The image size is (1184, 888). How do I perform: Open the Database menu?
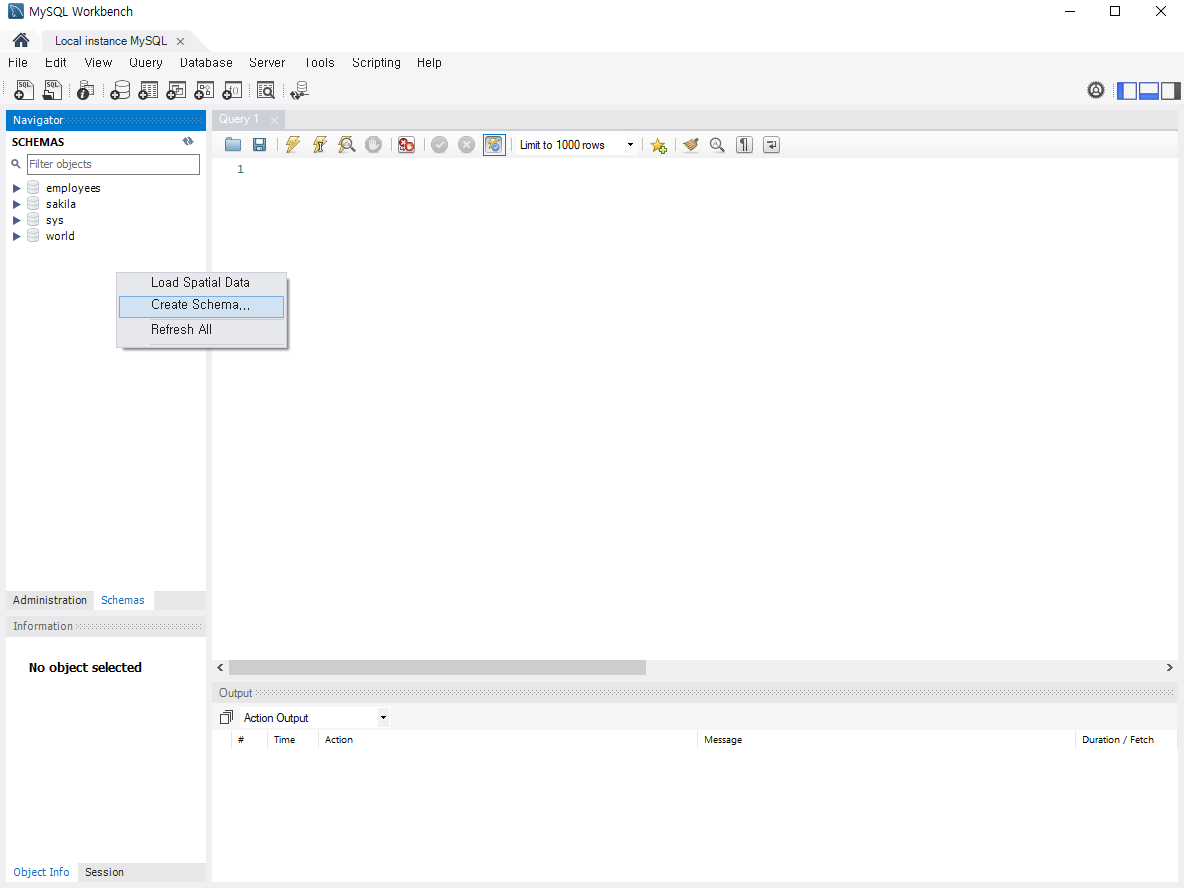click(x=206, y=63)
